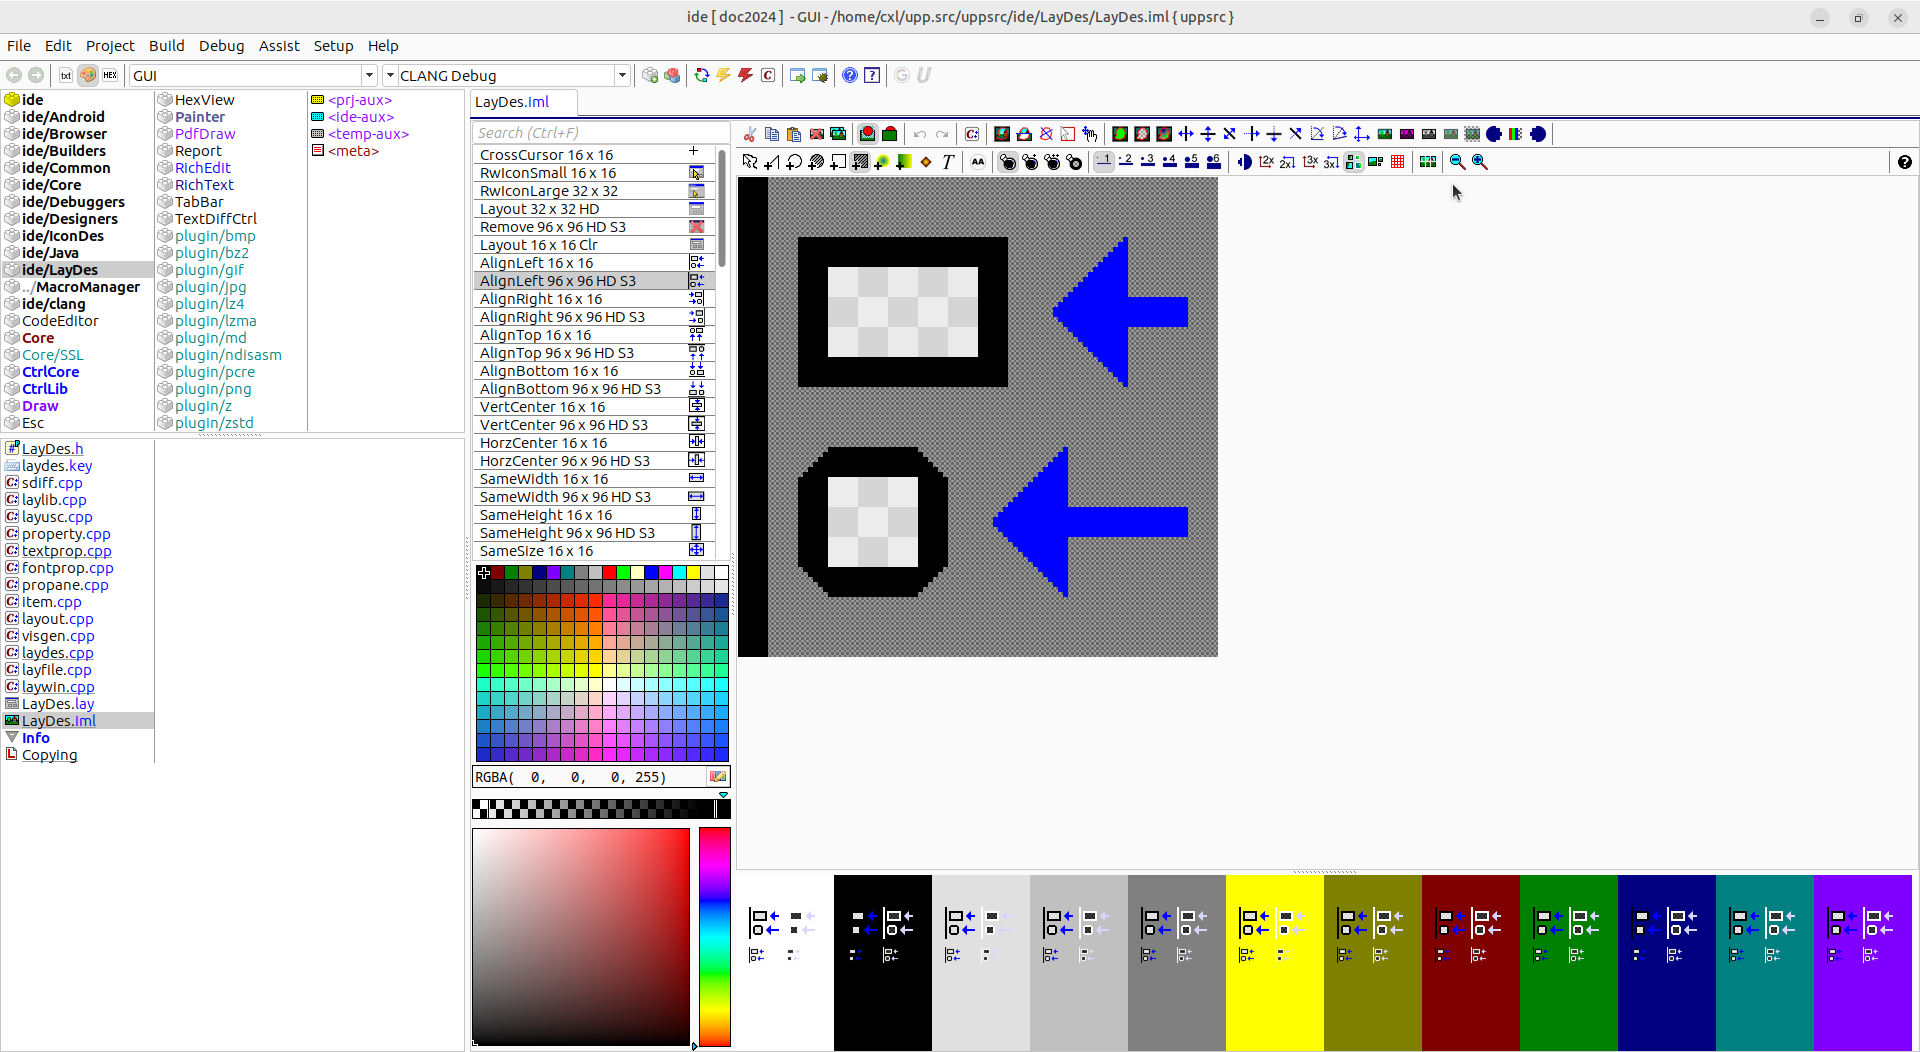Switch editor to HEX view mode
The image size is (1920, 1052).
tap(110, 76)
